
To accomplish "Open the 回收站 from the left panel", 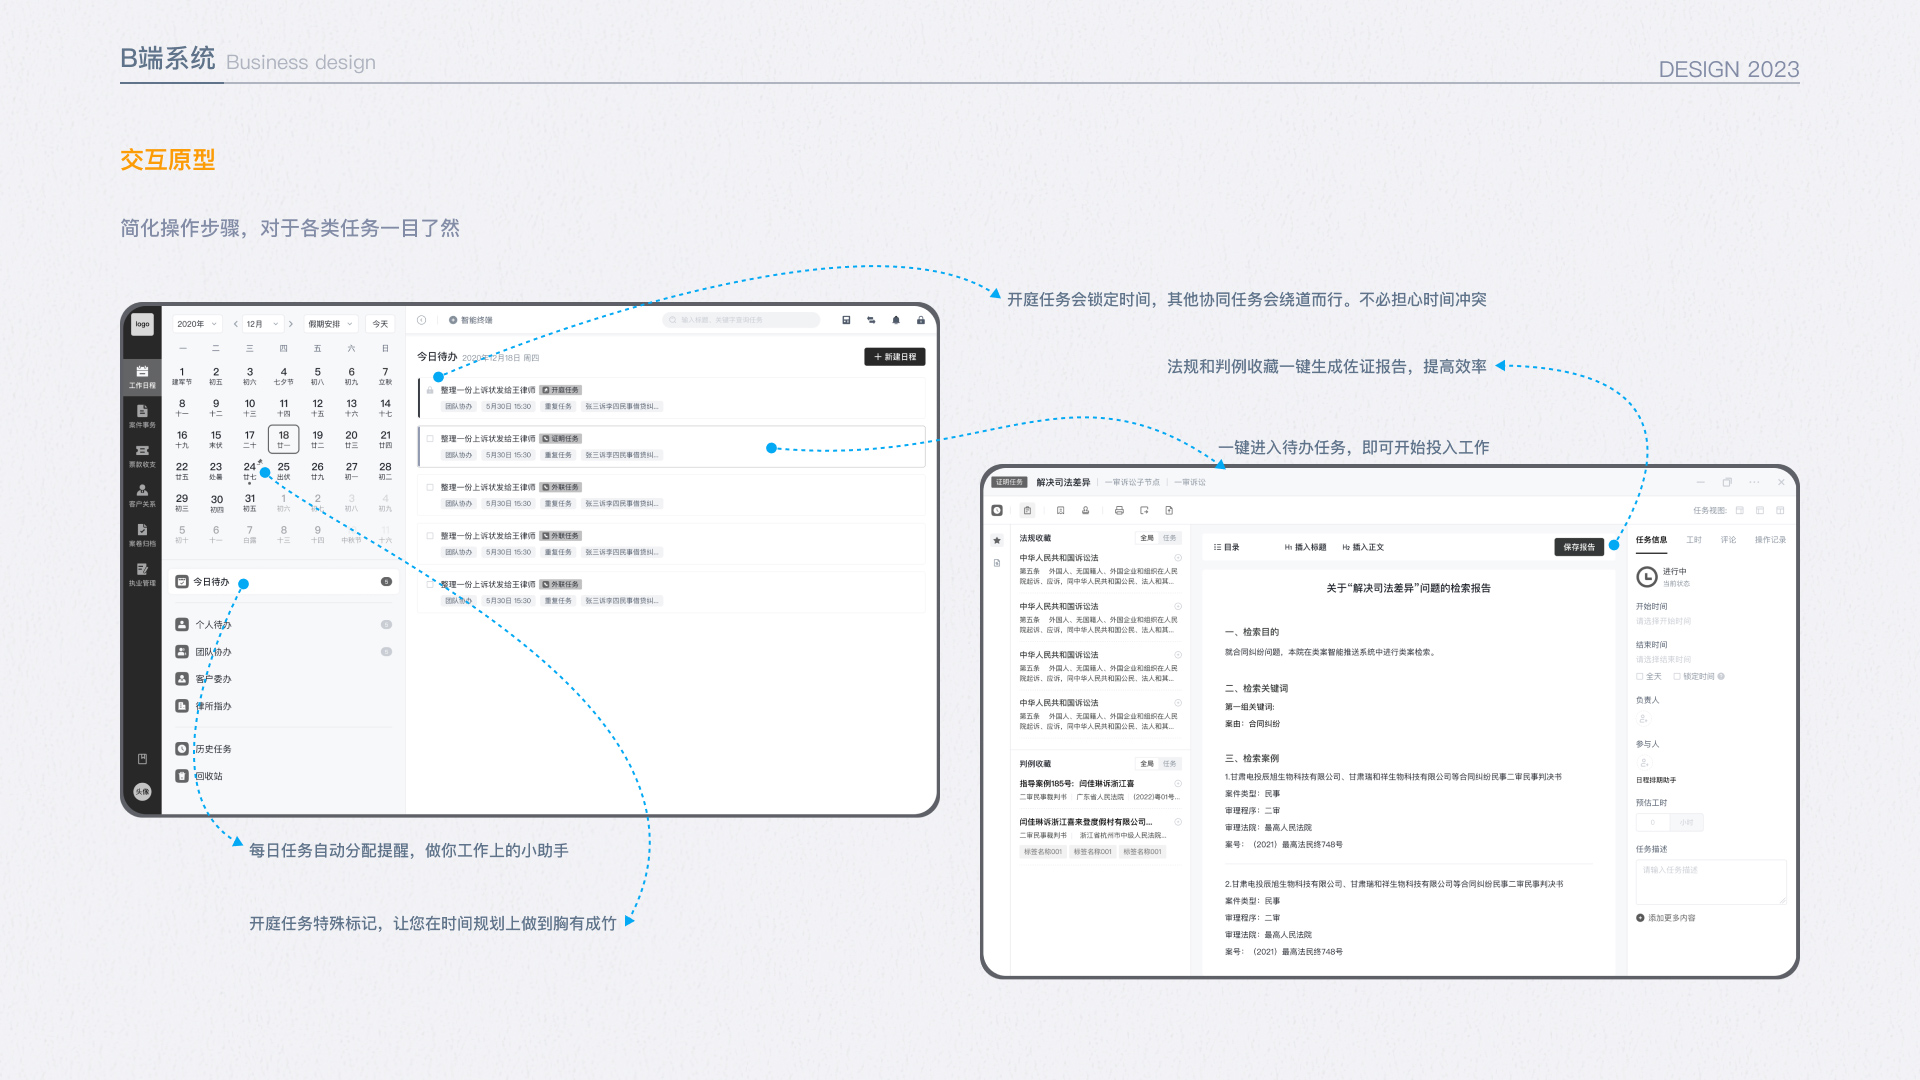I will tap(207, 775).
